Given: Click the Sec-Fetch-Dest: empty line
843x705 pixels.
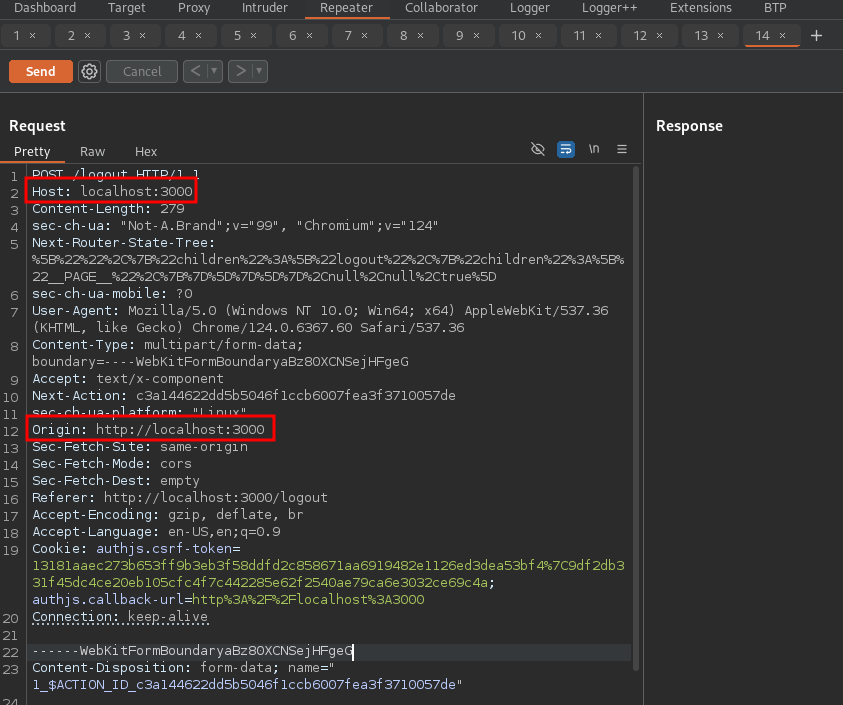Looking at the screenshot, I should coord(116,481).
